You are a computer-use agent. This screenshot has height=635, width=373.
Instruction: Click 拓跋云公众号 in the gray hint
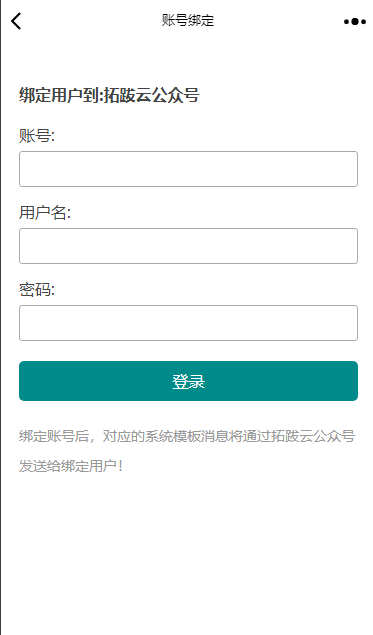313,436
